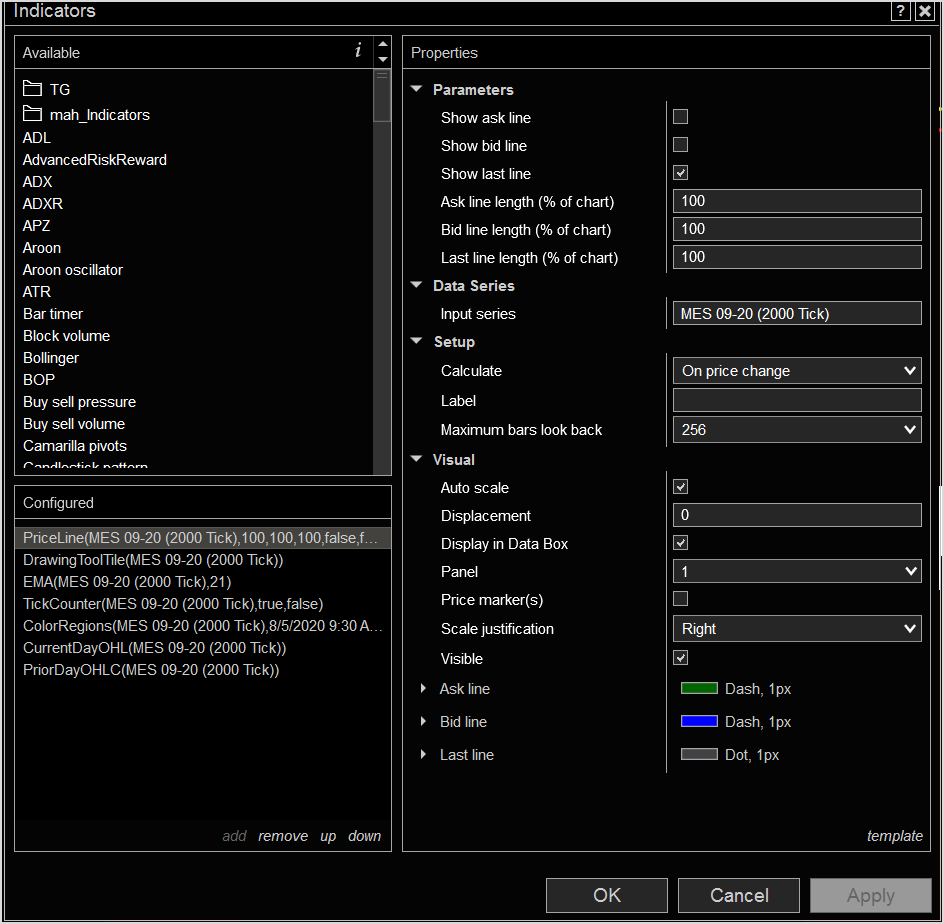Screen dimensions: 944x924
Task: Click the down arrow in Available header
Action: [383, 60]
